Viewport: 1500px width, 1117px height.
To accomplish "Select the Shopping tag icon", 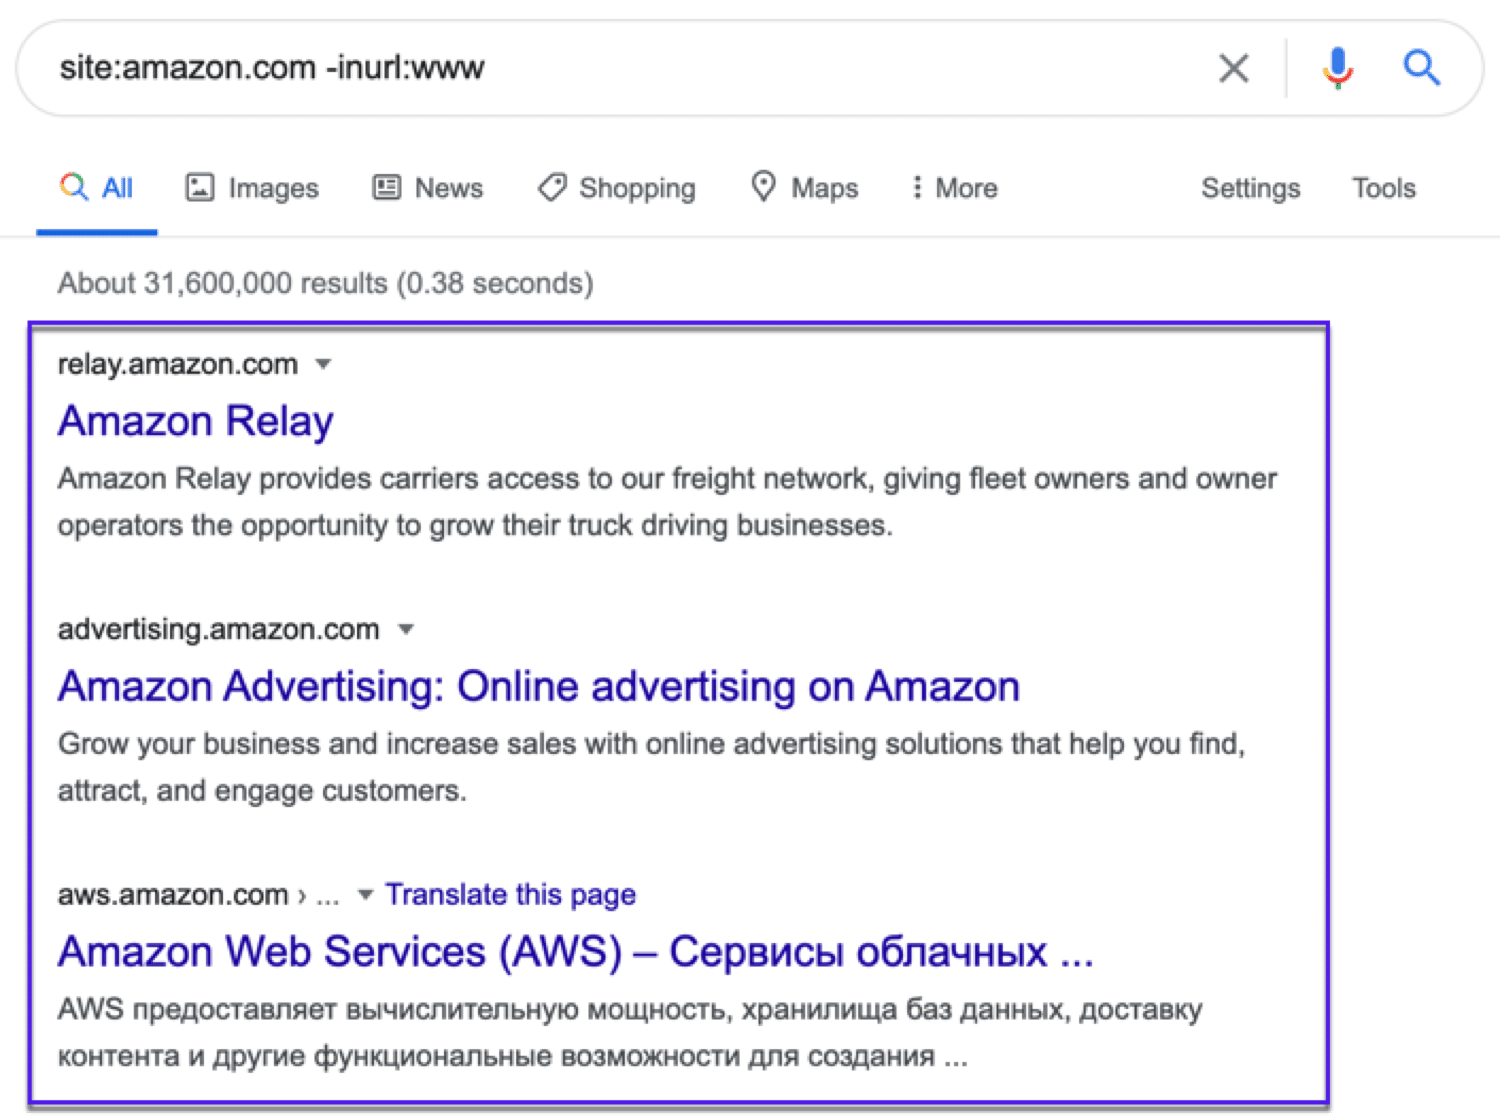I will 551,187.
